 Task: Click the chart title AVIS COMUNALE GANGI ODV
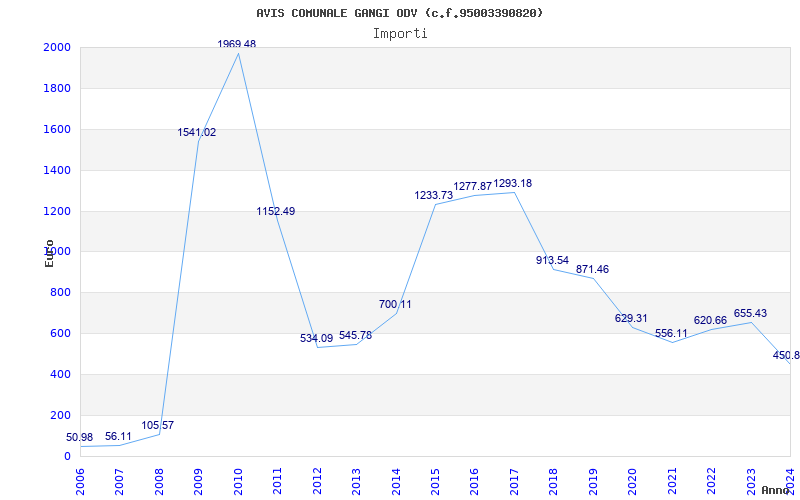(x=399, y=13)
